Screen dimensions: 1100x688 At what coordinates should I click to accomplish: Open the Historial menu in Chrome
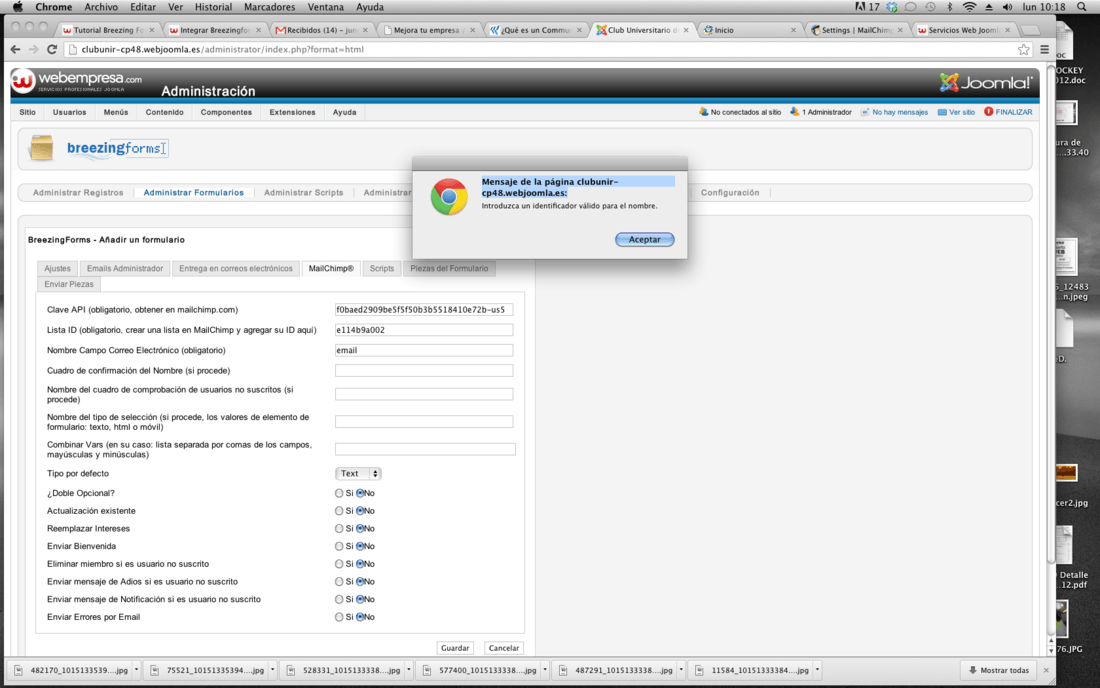[x=213, y=7]
